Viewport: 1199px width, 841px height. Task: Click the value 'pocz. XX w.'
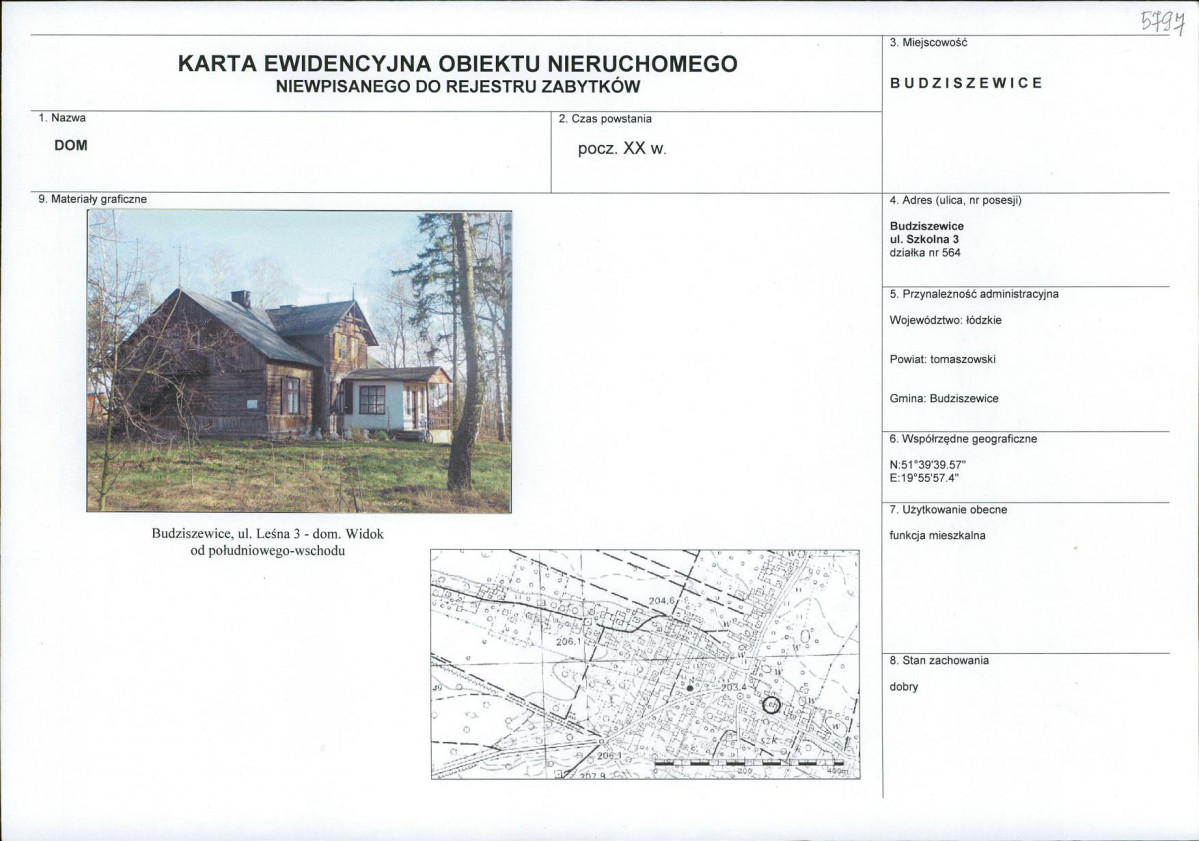[x=622, y=149]
